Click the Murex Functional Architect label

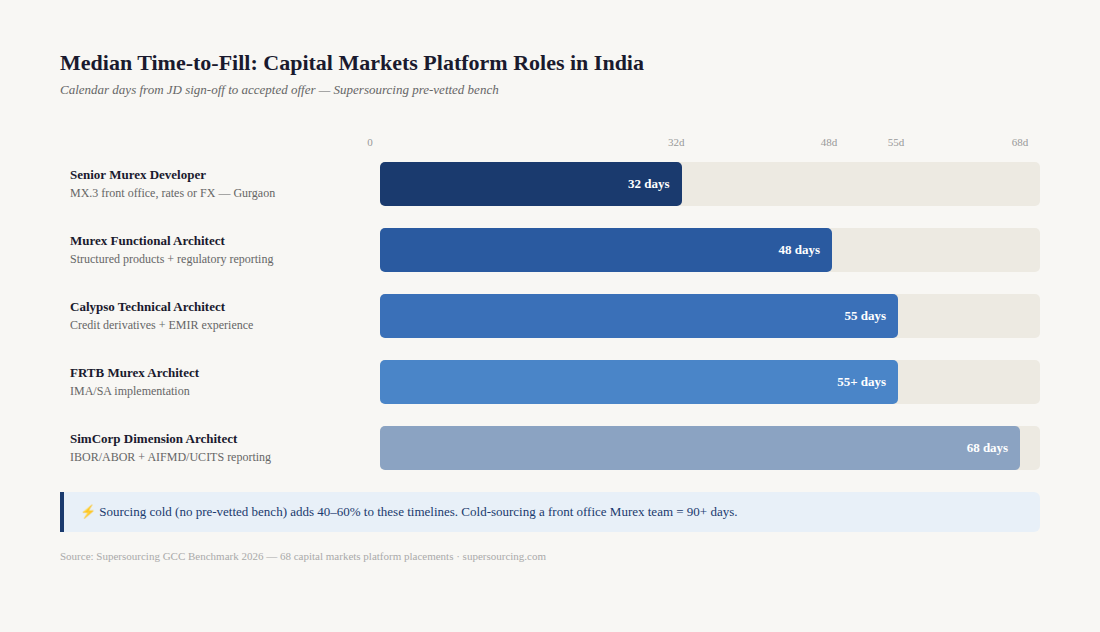pos(147,241)
